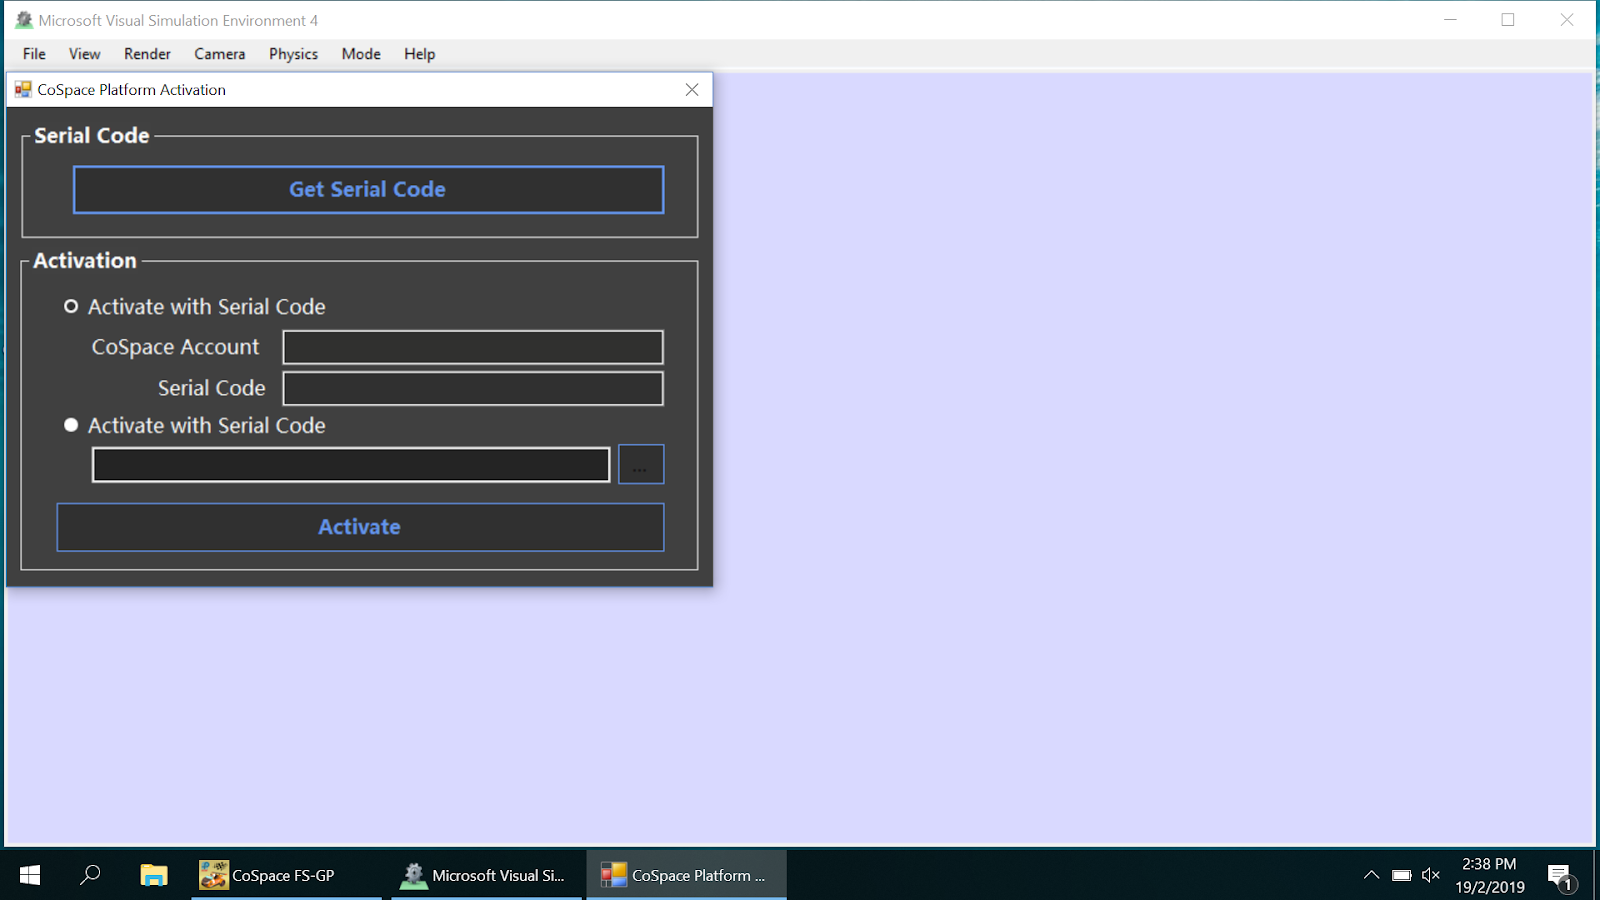Open the Mode menu
The image size is (1600, 900).
pyautogui.click(x=361, y=54)
